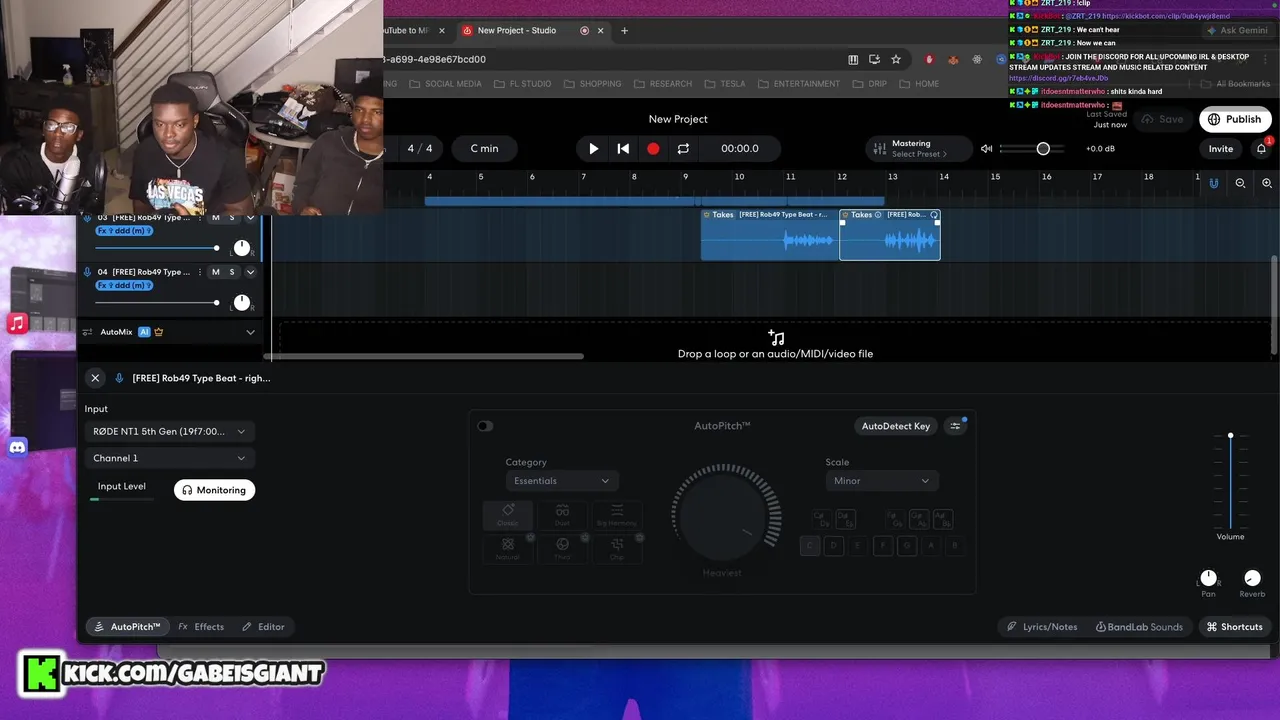Select the Third AutoPitch preset
Viewport: 1280px width, 720px height.
pyautogui.click(x=562, y=548)
